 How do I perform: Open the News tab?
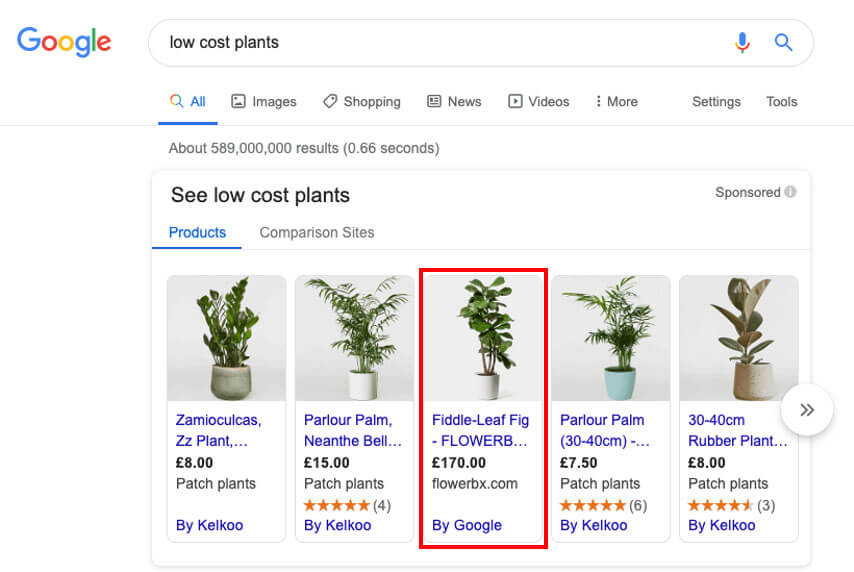pyautogui.click(x=454, y=102)
